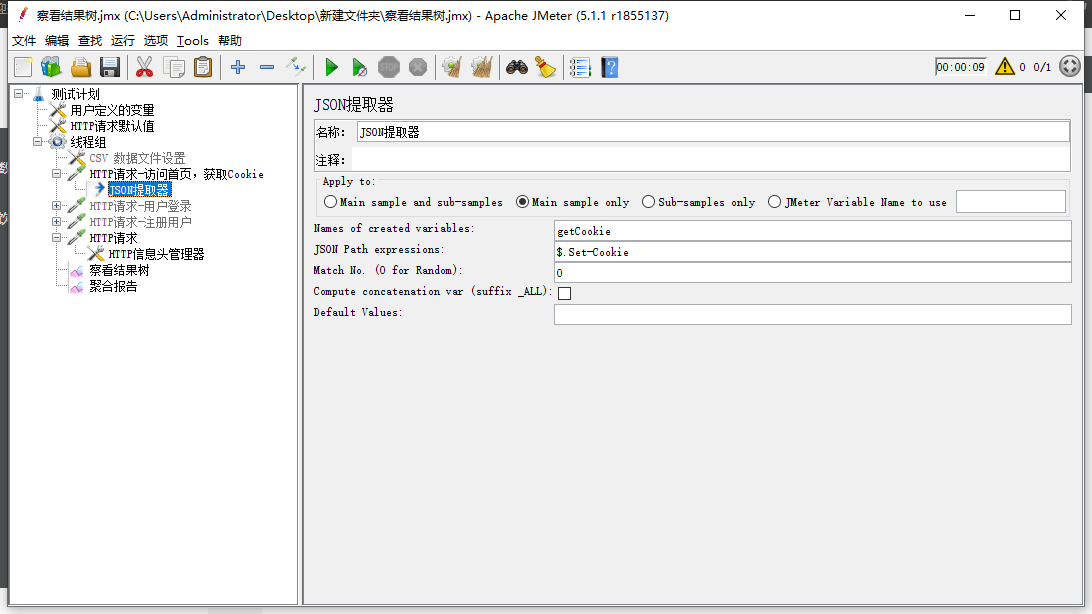
Task: Open the Templates icon in toolbar
Action: (51, 68)
